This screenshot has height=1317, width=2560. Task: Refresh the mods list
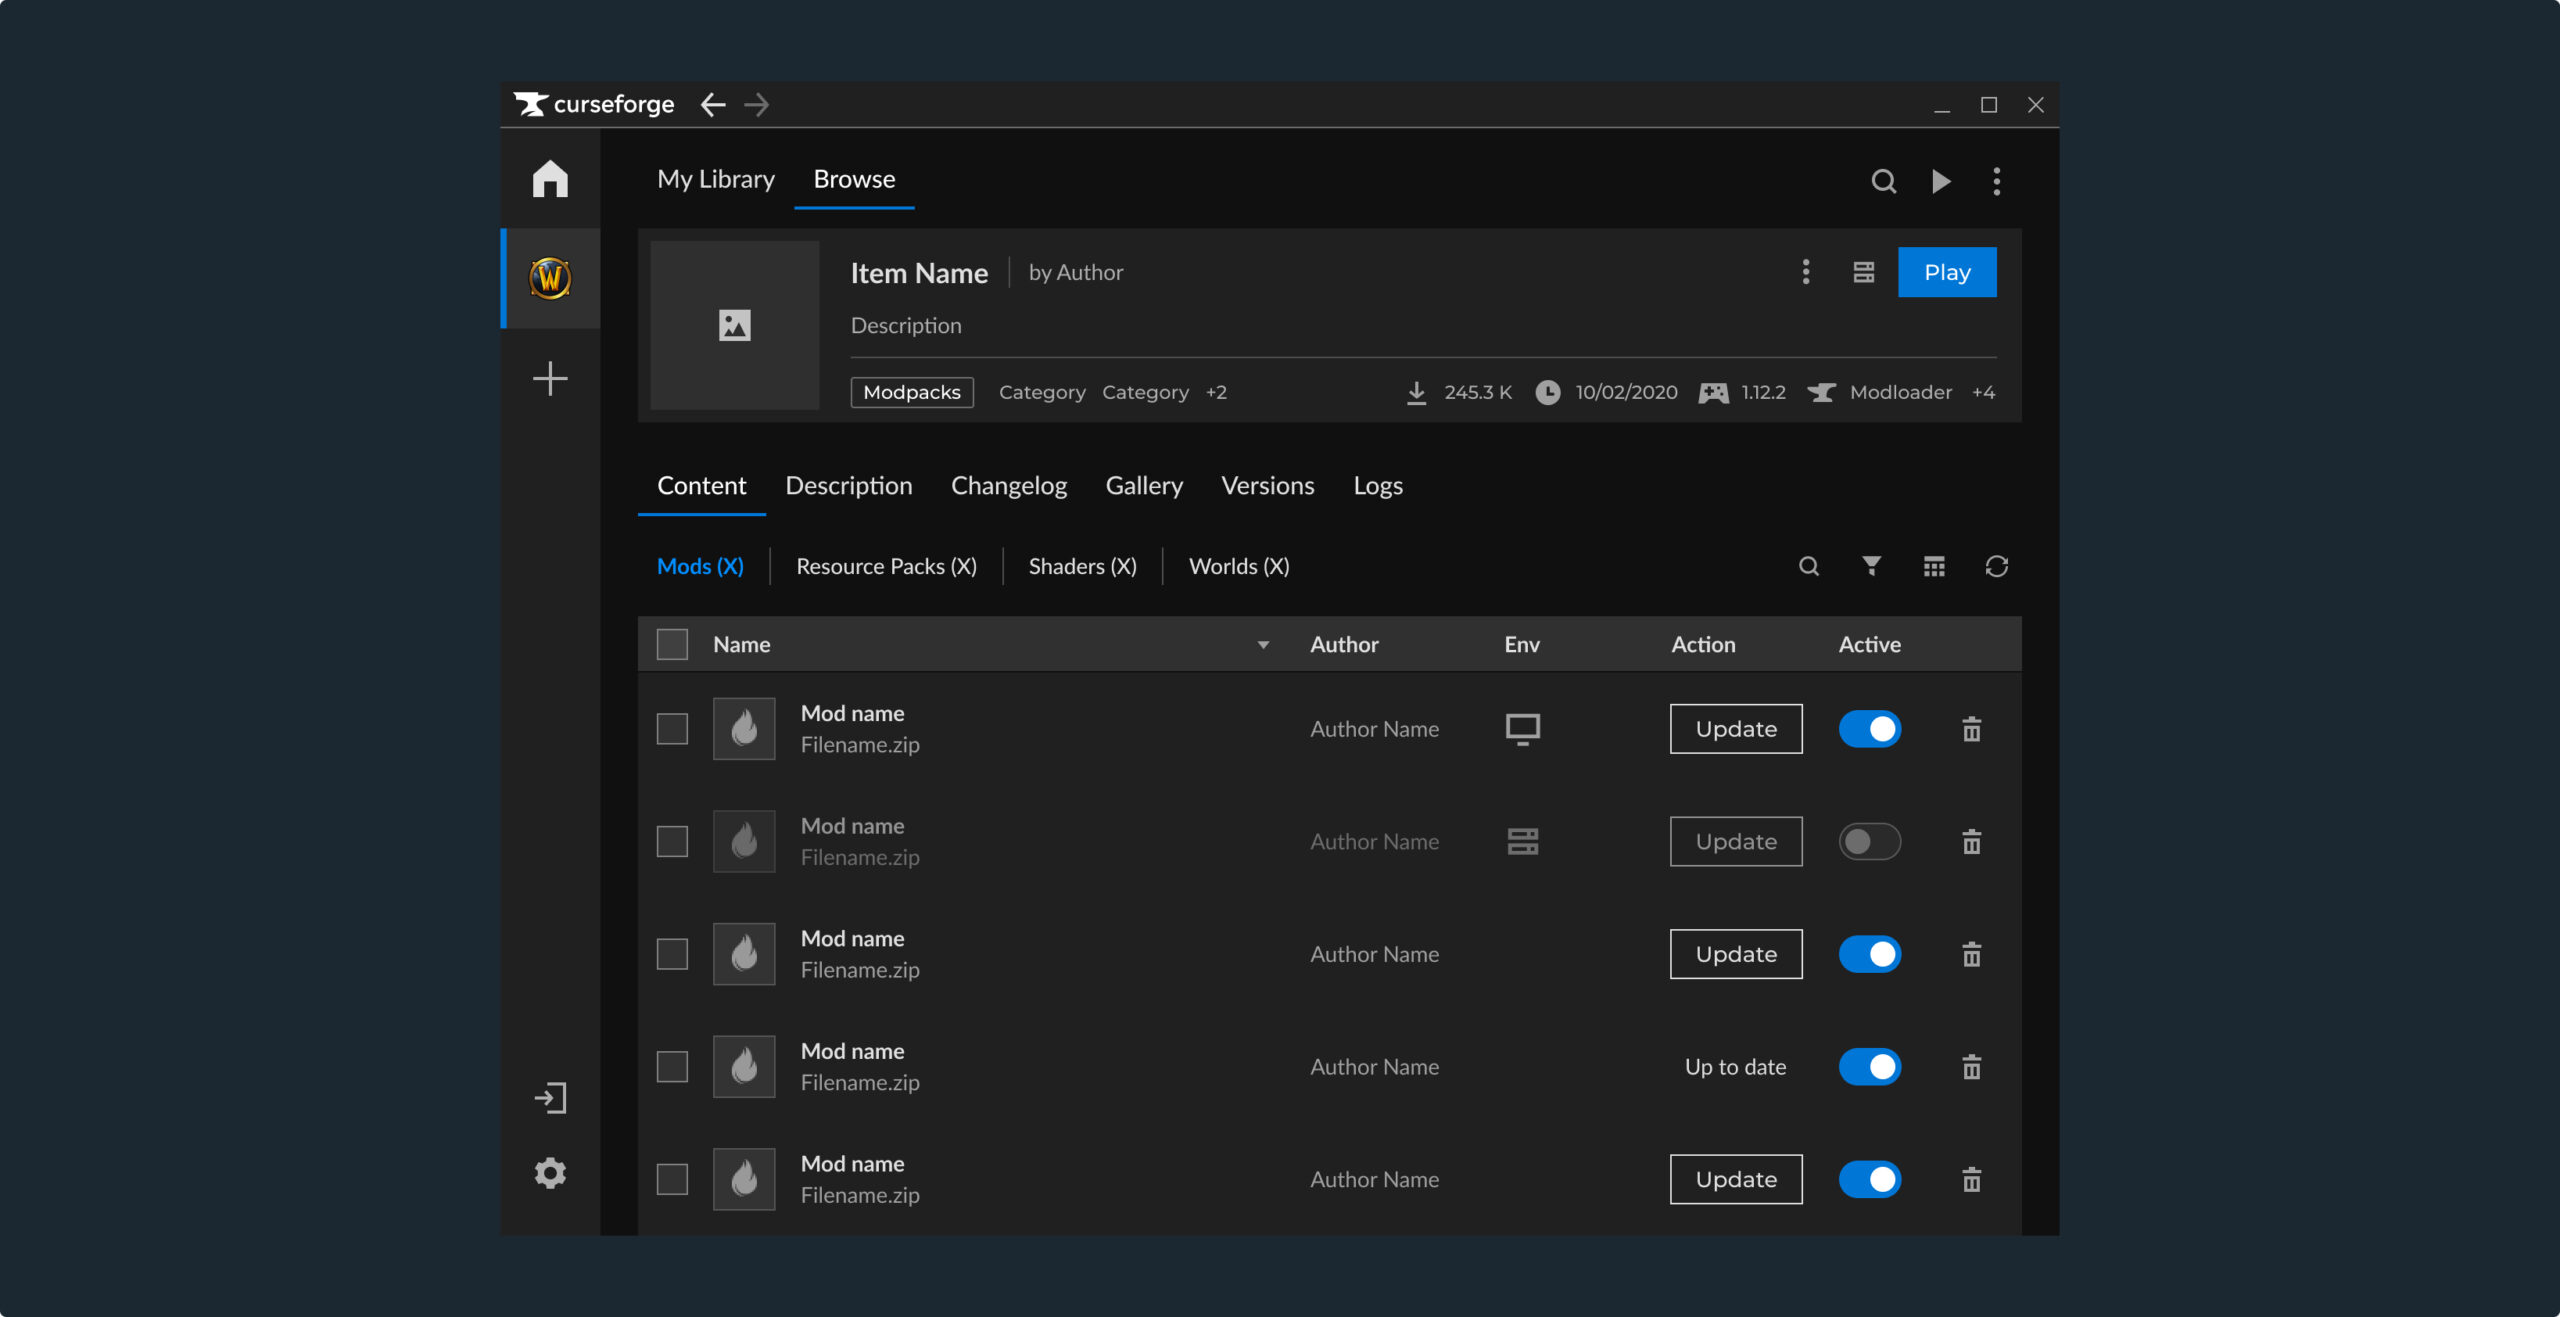tap(1996, 566)
